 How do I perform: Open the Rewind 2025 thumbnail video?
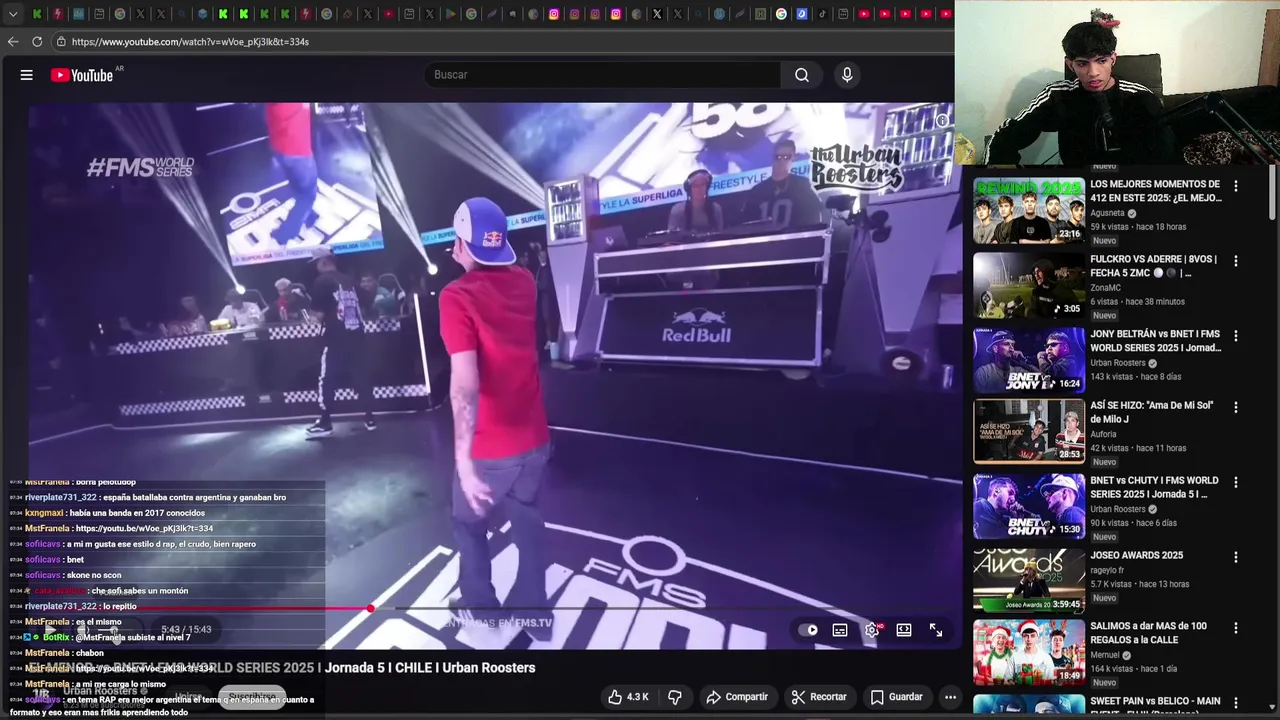pos(1029,211)
